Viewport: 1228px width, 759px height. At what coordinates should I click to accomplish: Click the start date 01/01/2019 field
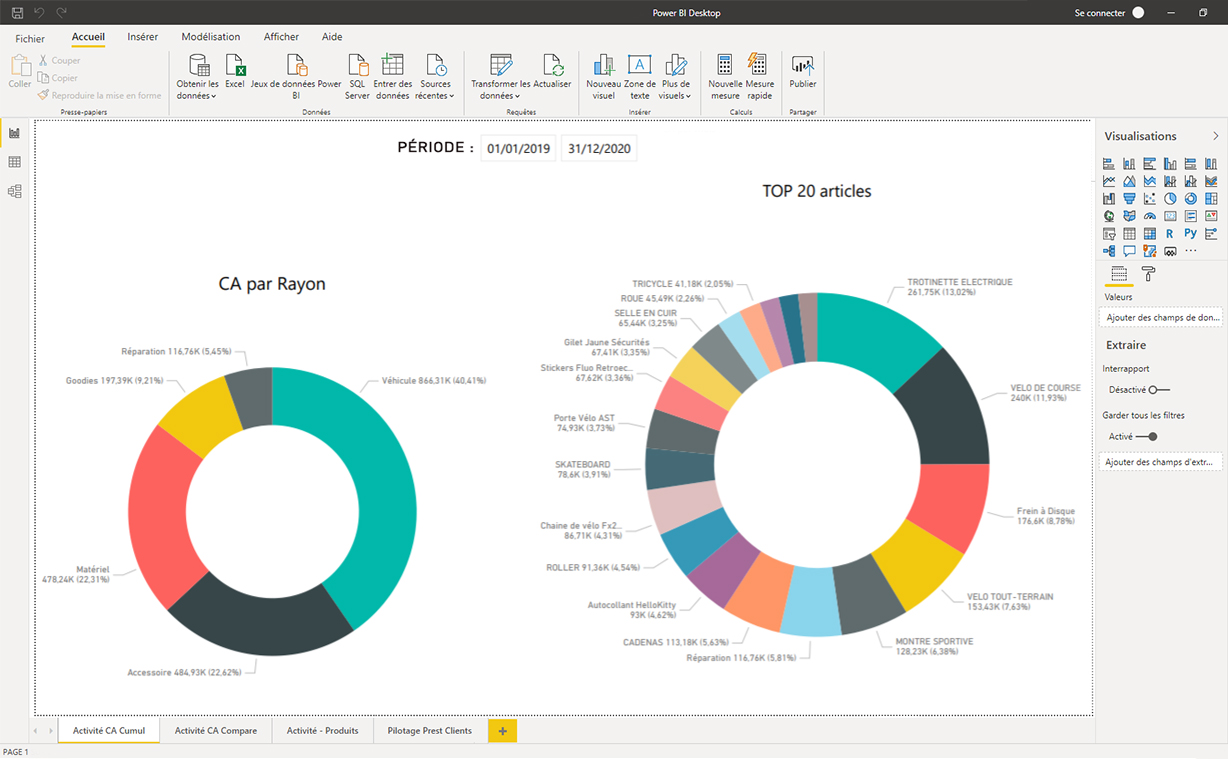click(518, 149)
